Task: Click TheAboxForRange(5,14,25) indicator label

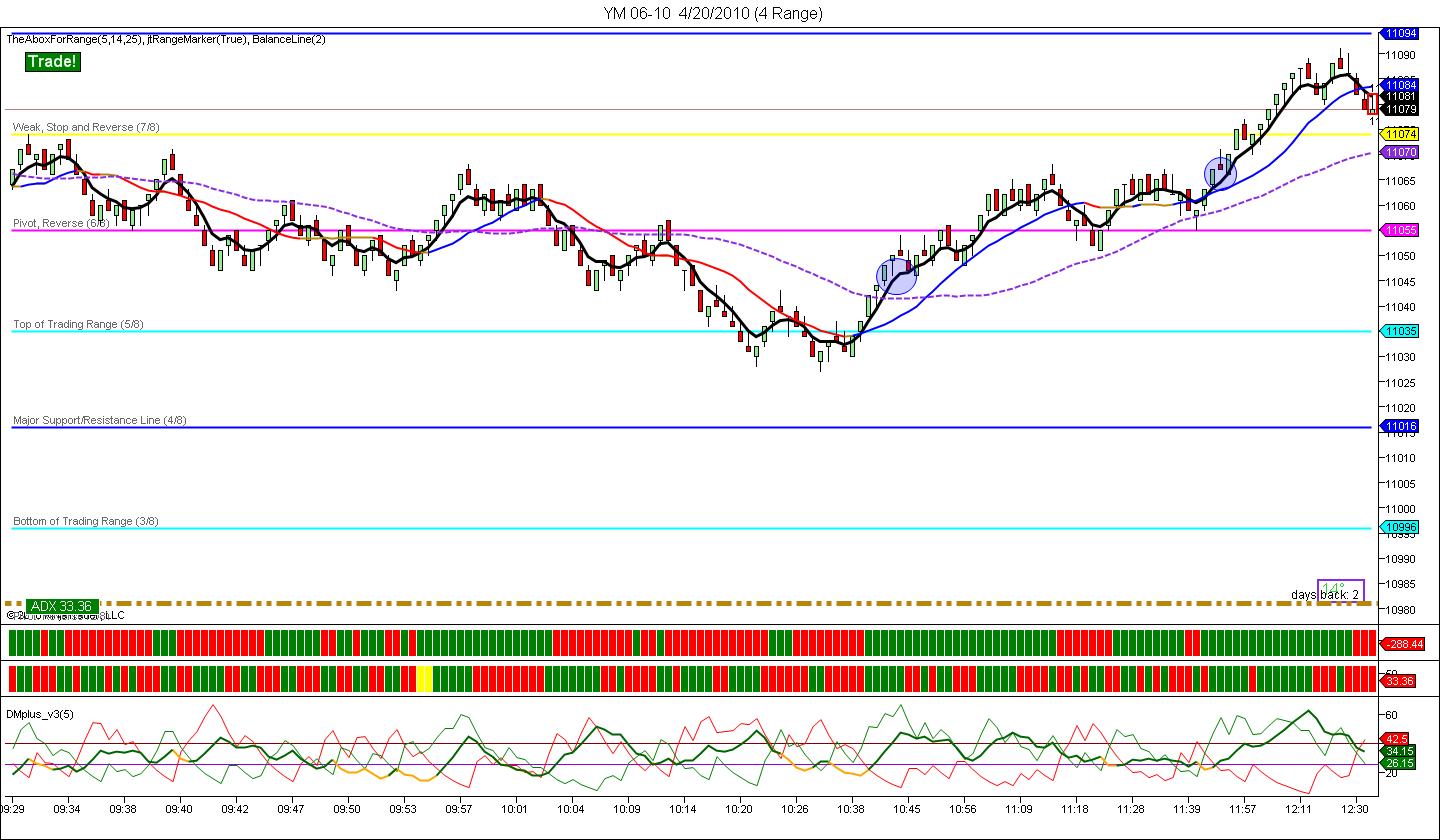Action: pyautogui.click(x=74, y=38)
